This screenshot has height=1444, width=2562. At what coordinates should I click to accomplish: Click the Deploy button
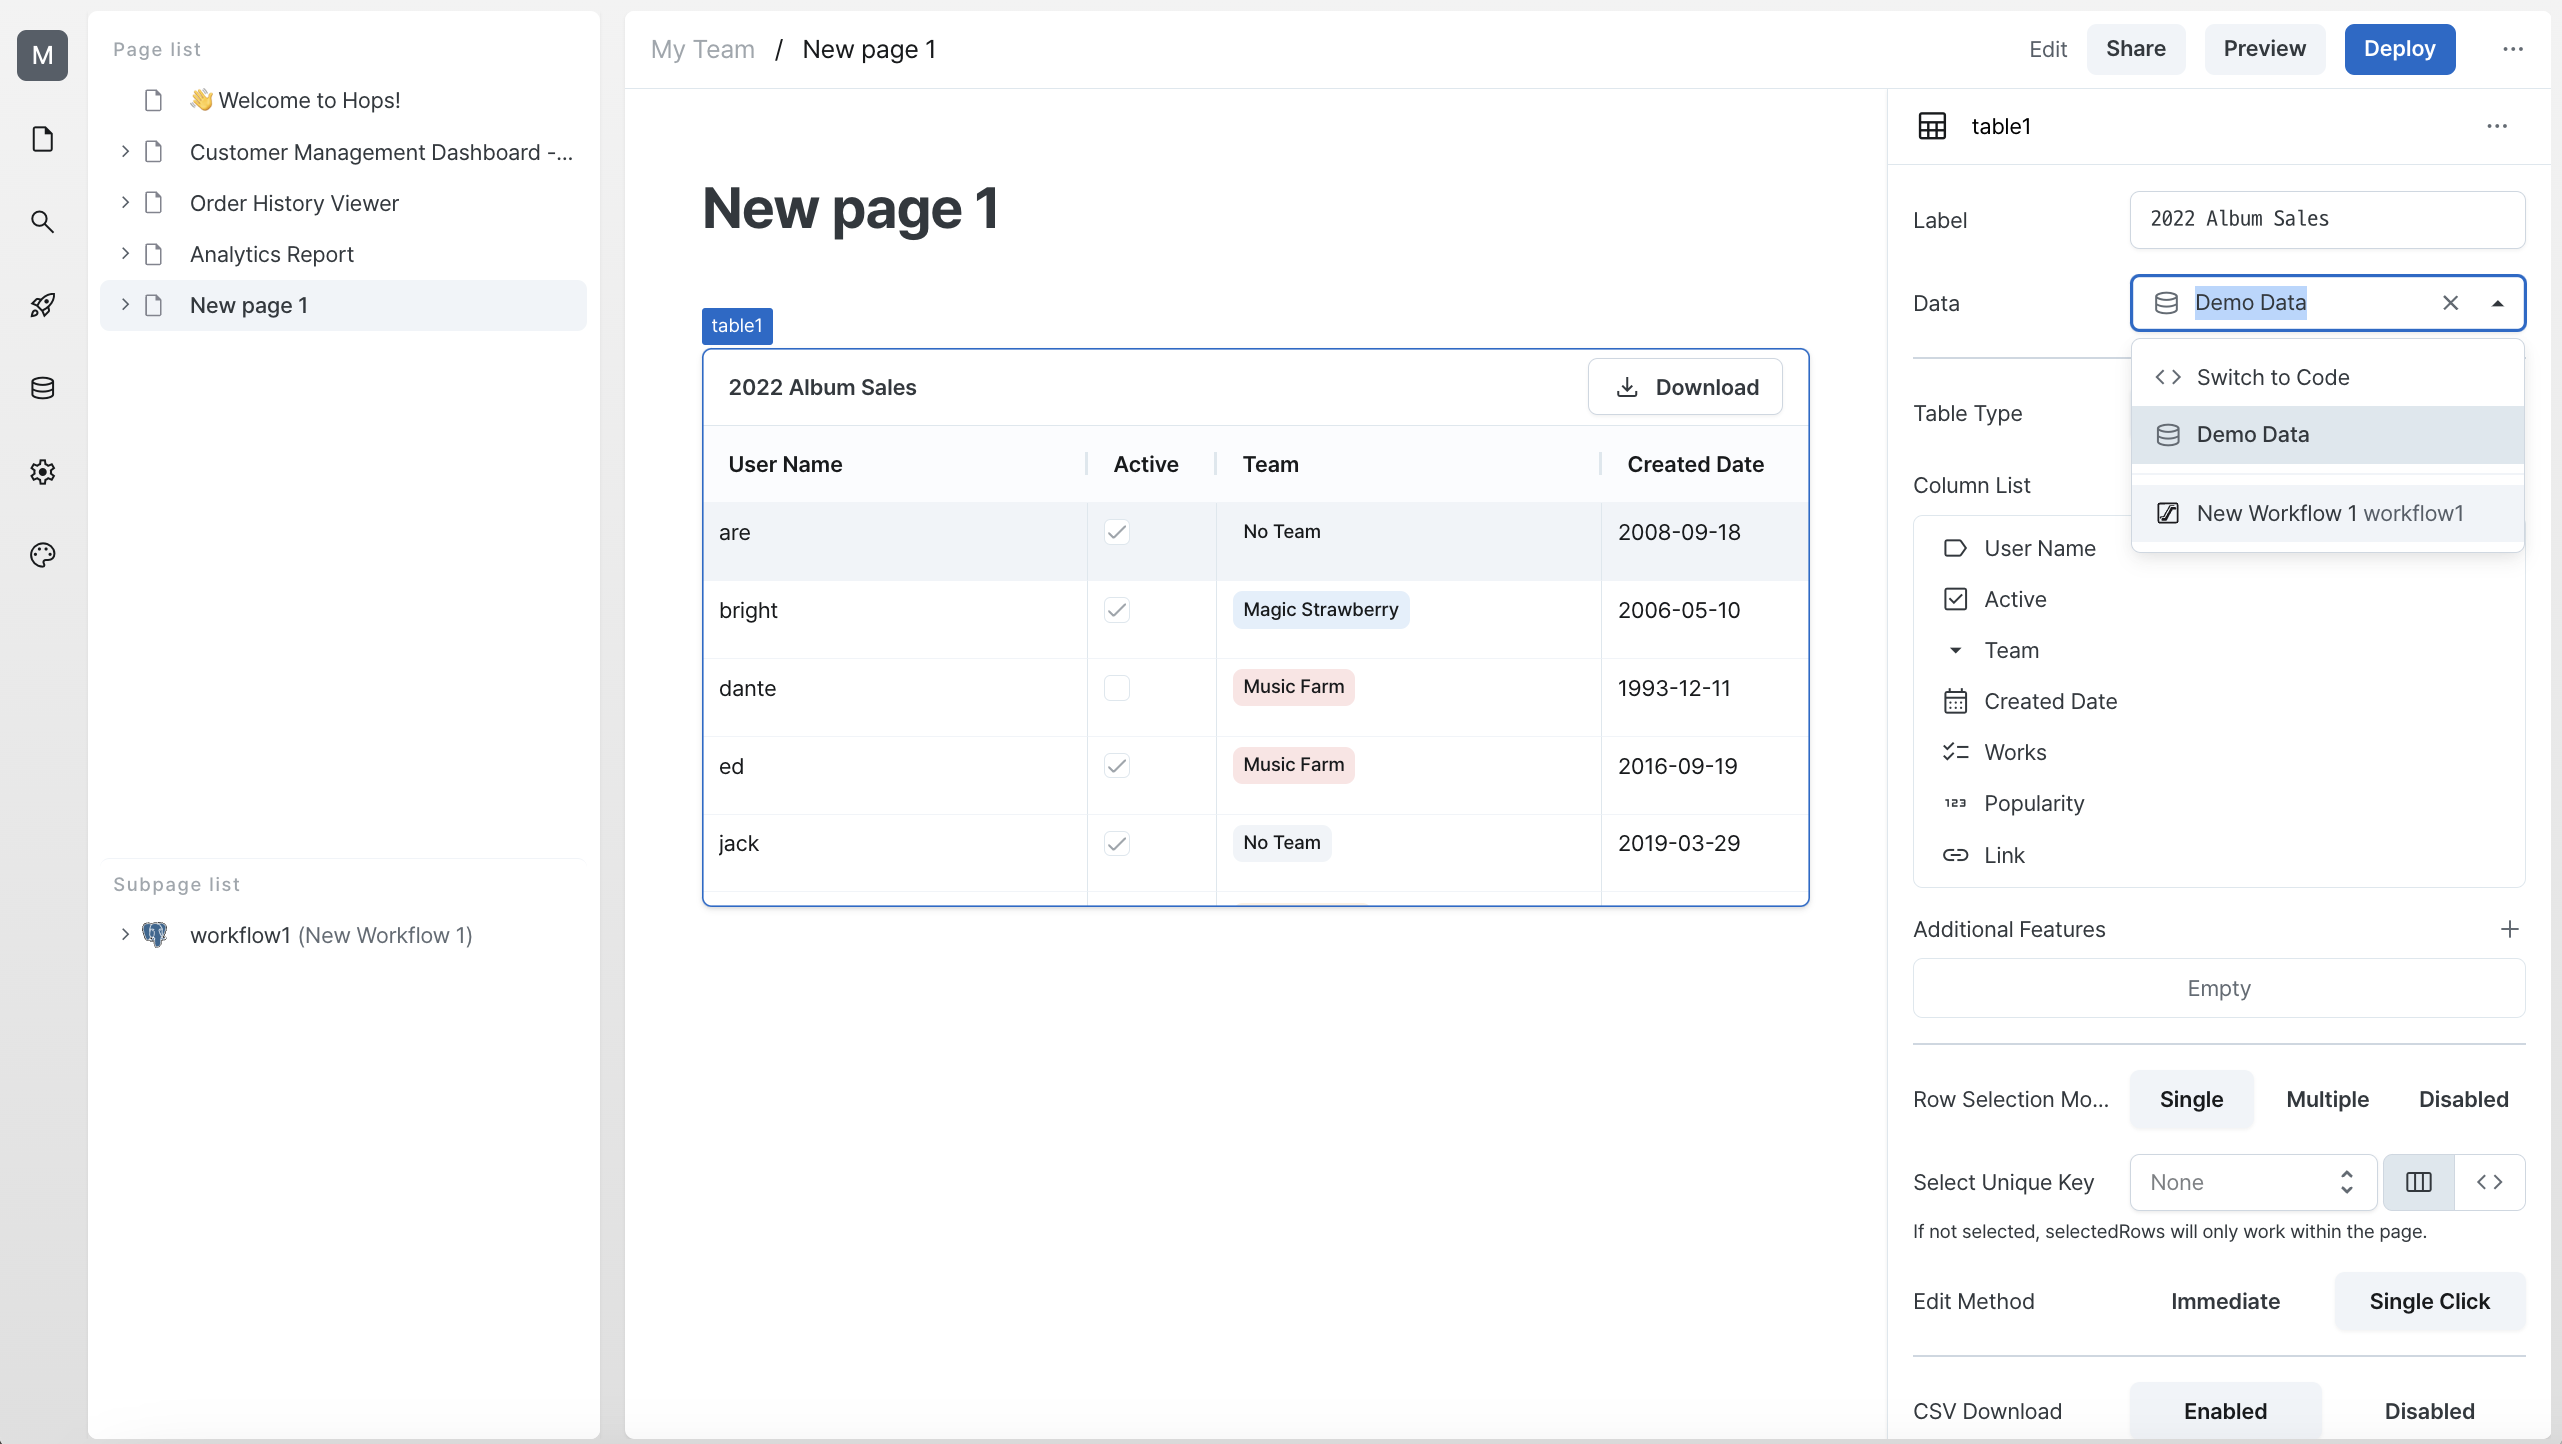pyautogui.click(x=2399, y=49)
